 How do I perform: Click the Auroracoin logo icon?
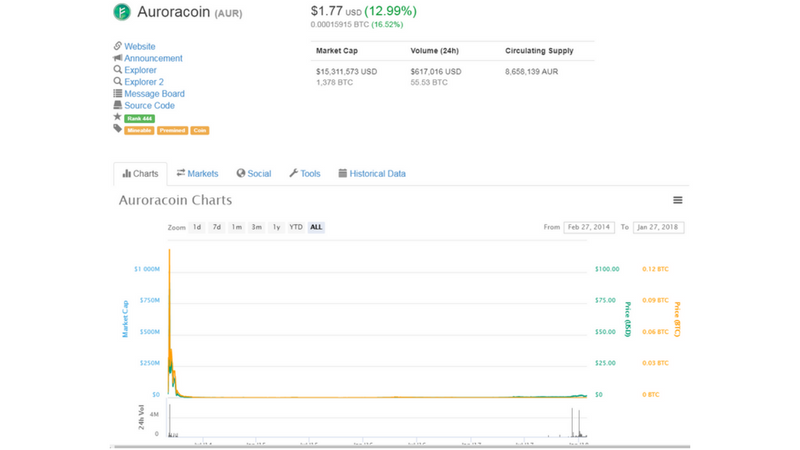point(122,12)
